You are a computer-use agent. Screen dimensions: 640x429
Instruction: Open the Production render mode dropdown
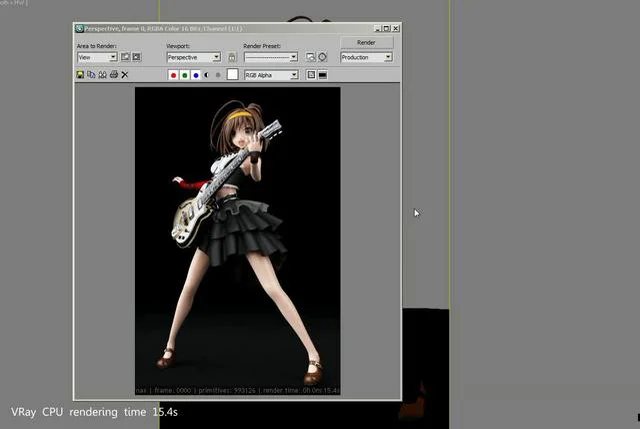[x=367, y=57]
